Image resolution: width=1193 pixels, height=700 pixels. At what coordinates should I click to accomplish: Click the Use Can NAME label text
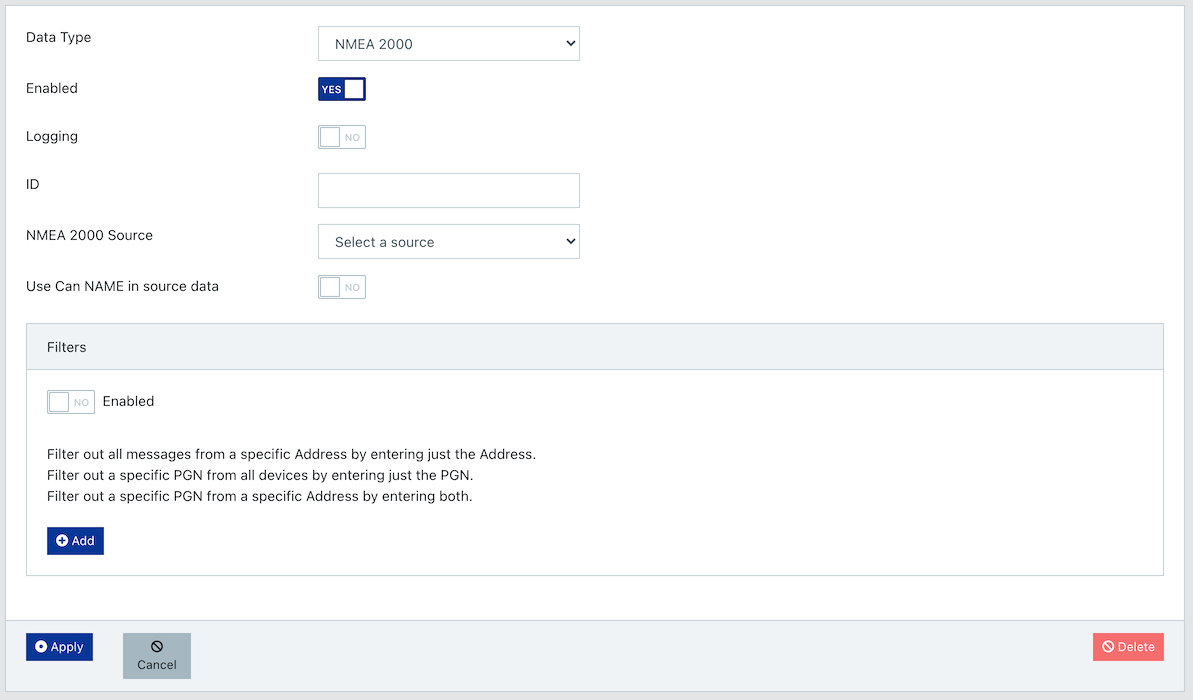[x=122, y=286]
